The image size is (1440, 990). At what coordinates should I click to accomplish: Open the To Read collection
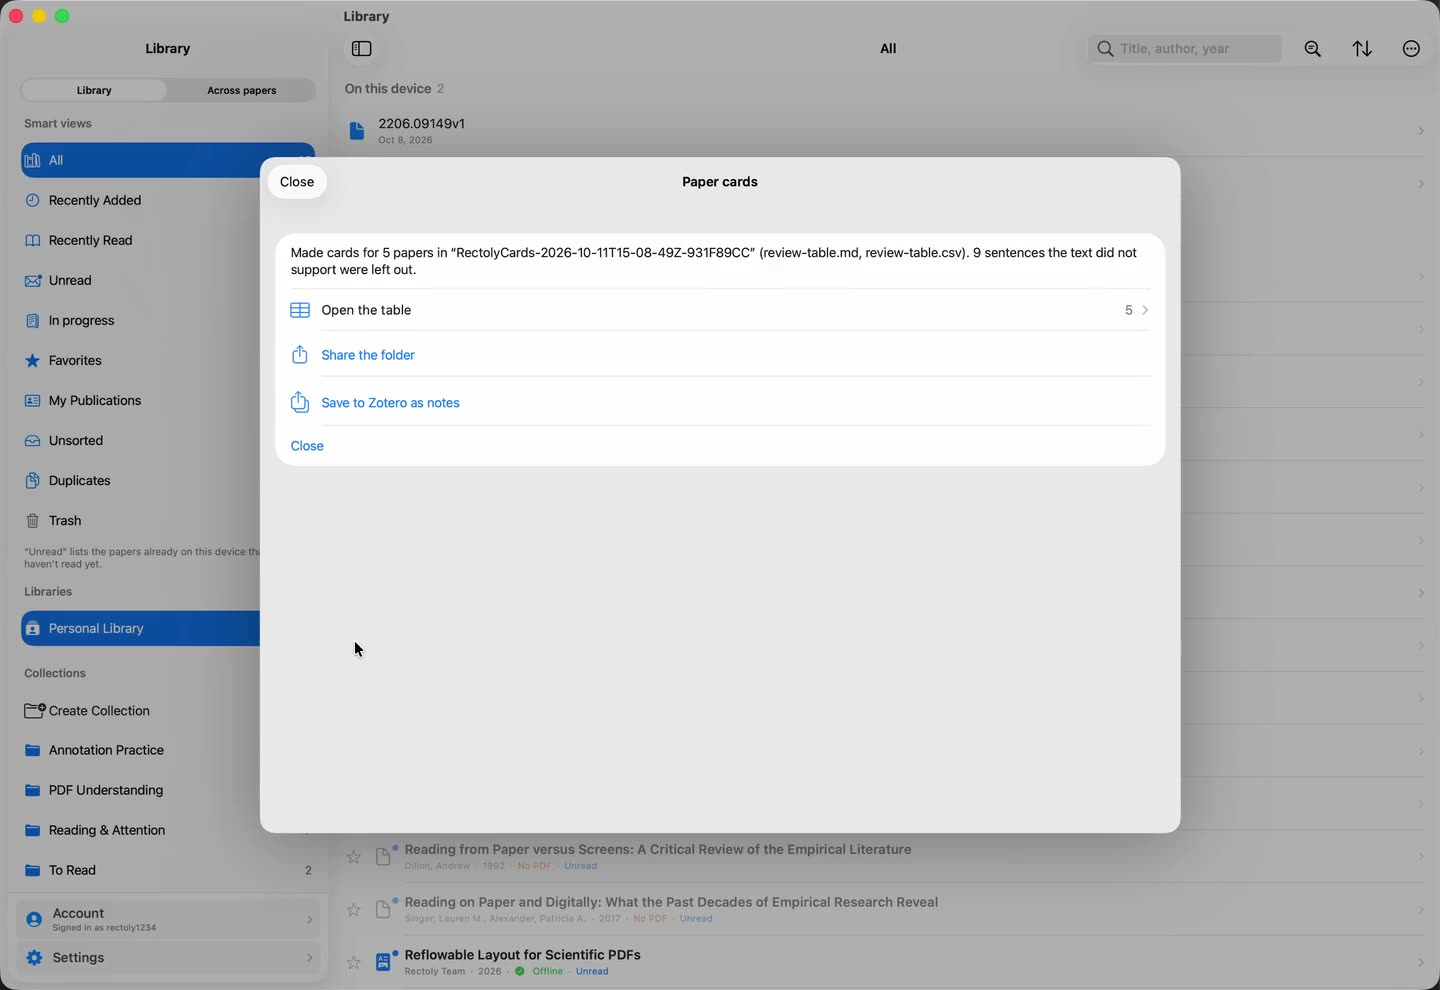168,871
